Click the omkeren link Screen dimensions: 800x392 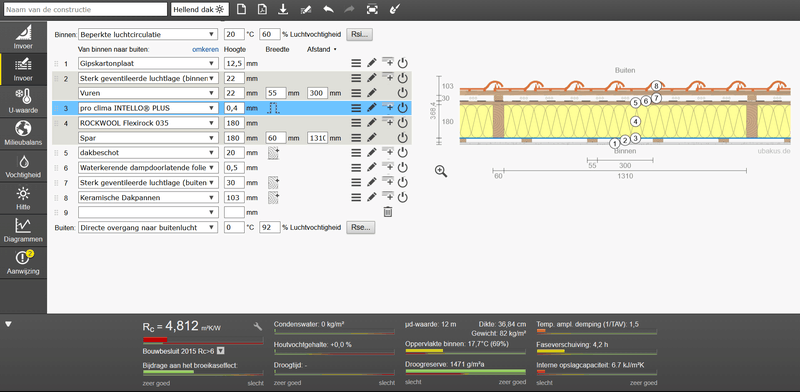pyautogui.click(x=205, y=50)
